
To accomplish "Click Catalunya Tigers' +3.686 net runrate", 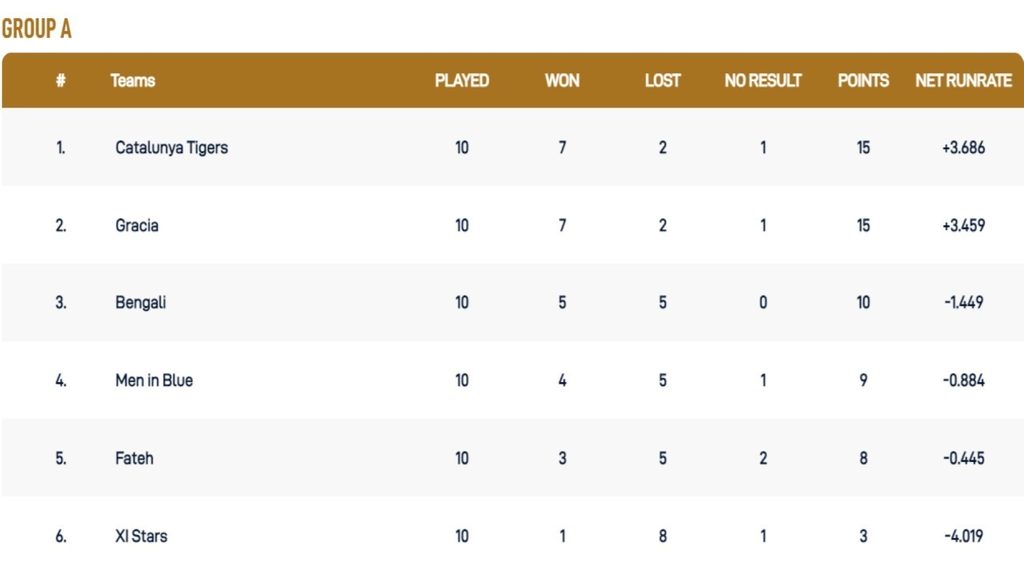I will coord(963,148).
